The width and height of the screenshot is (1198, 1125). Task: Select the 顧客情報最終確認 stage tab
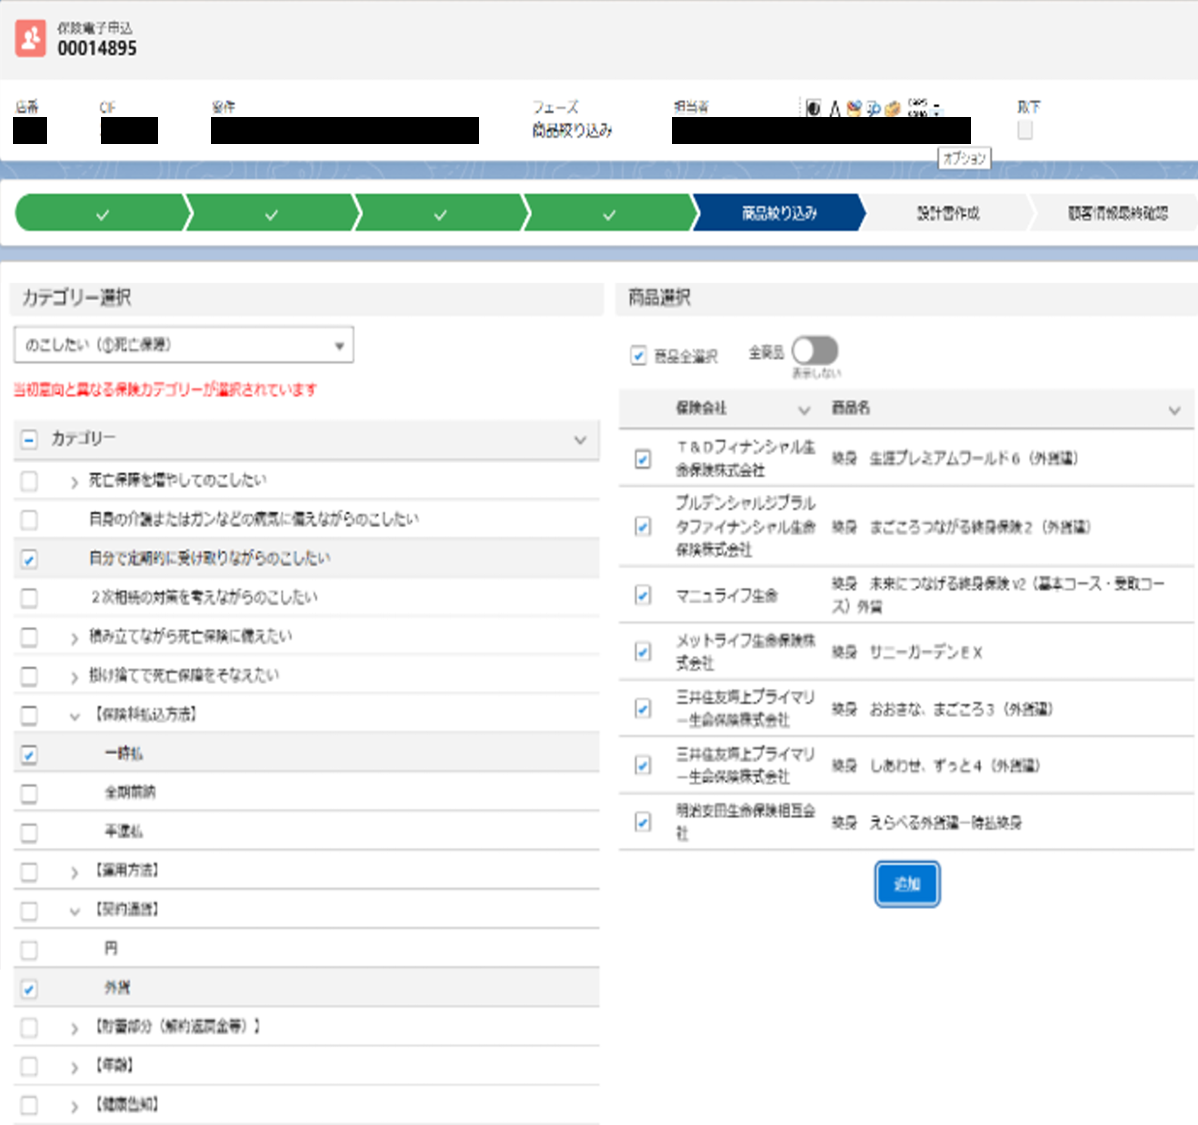(1116, 213)
